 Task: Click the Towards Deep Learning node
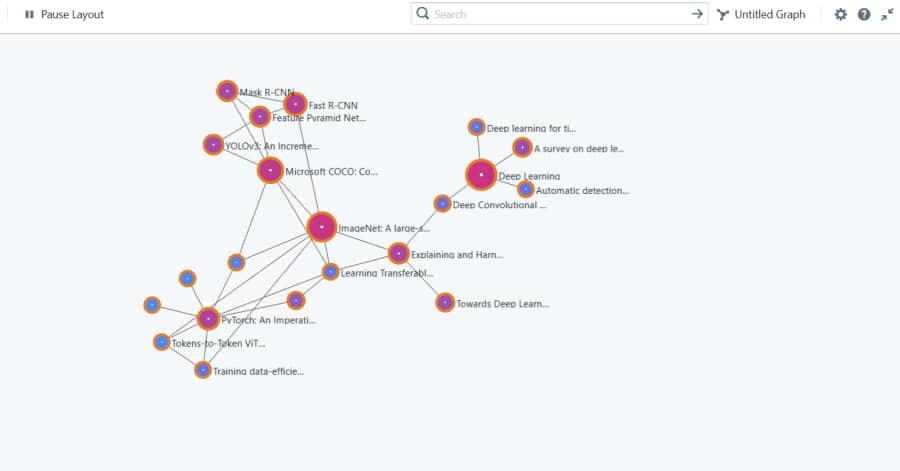pyautogui.click(x=445, y=302)
